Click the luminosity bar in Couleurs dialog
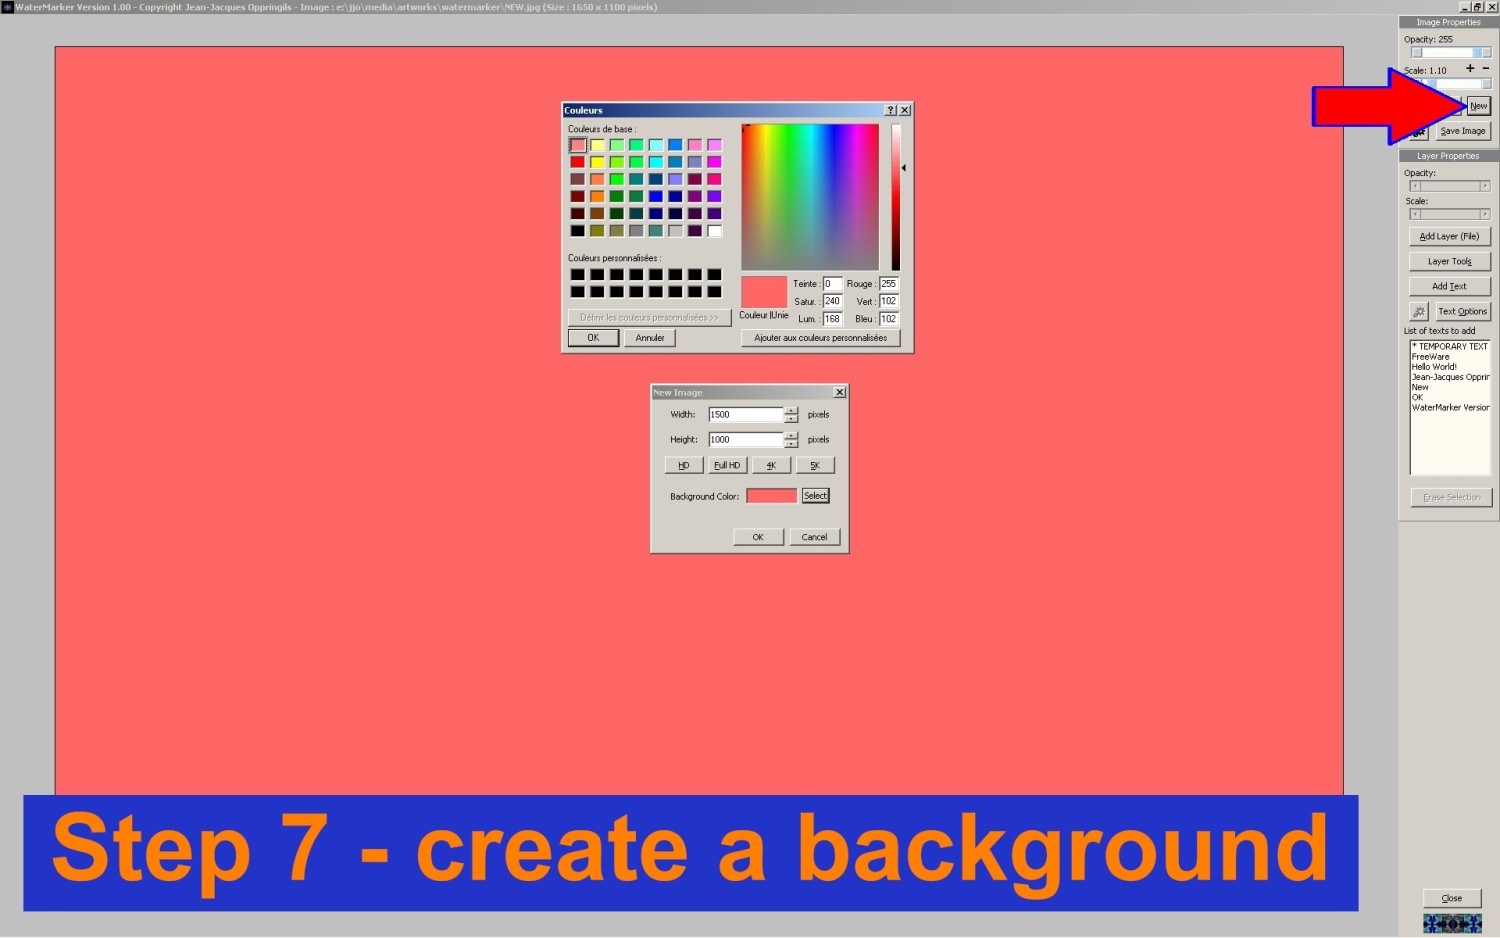 click(x=896, y=197)
